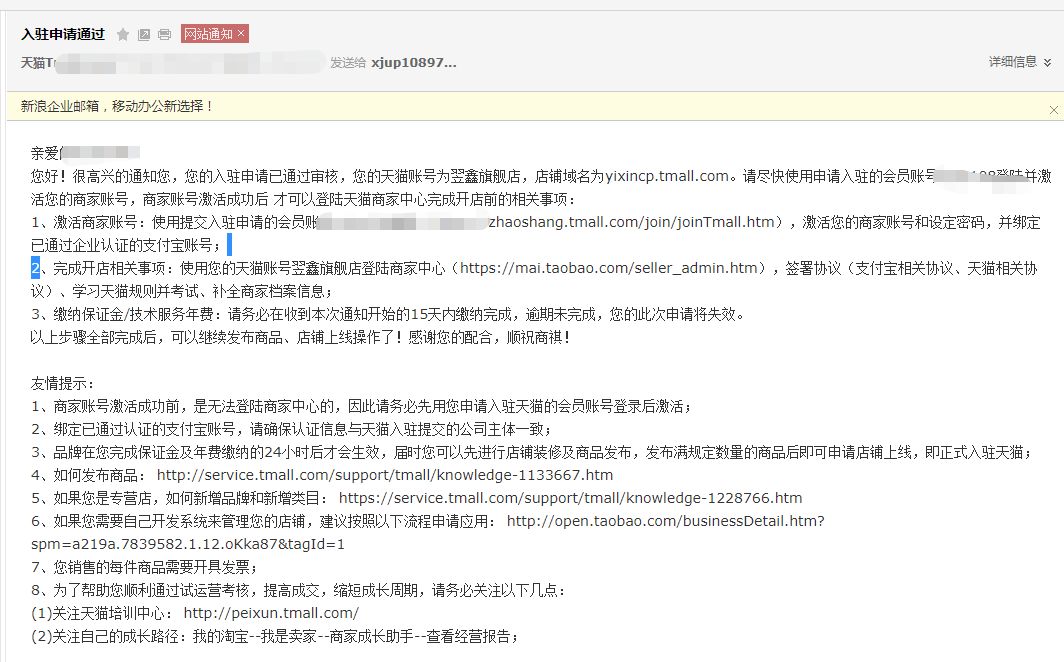Viewport: 1064px width, 662px height.
Task: Open the peixun.tmall.com training link
Action: pos(271,614)
